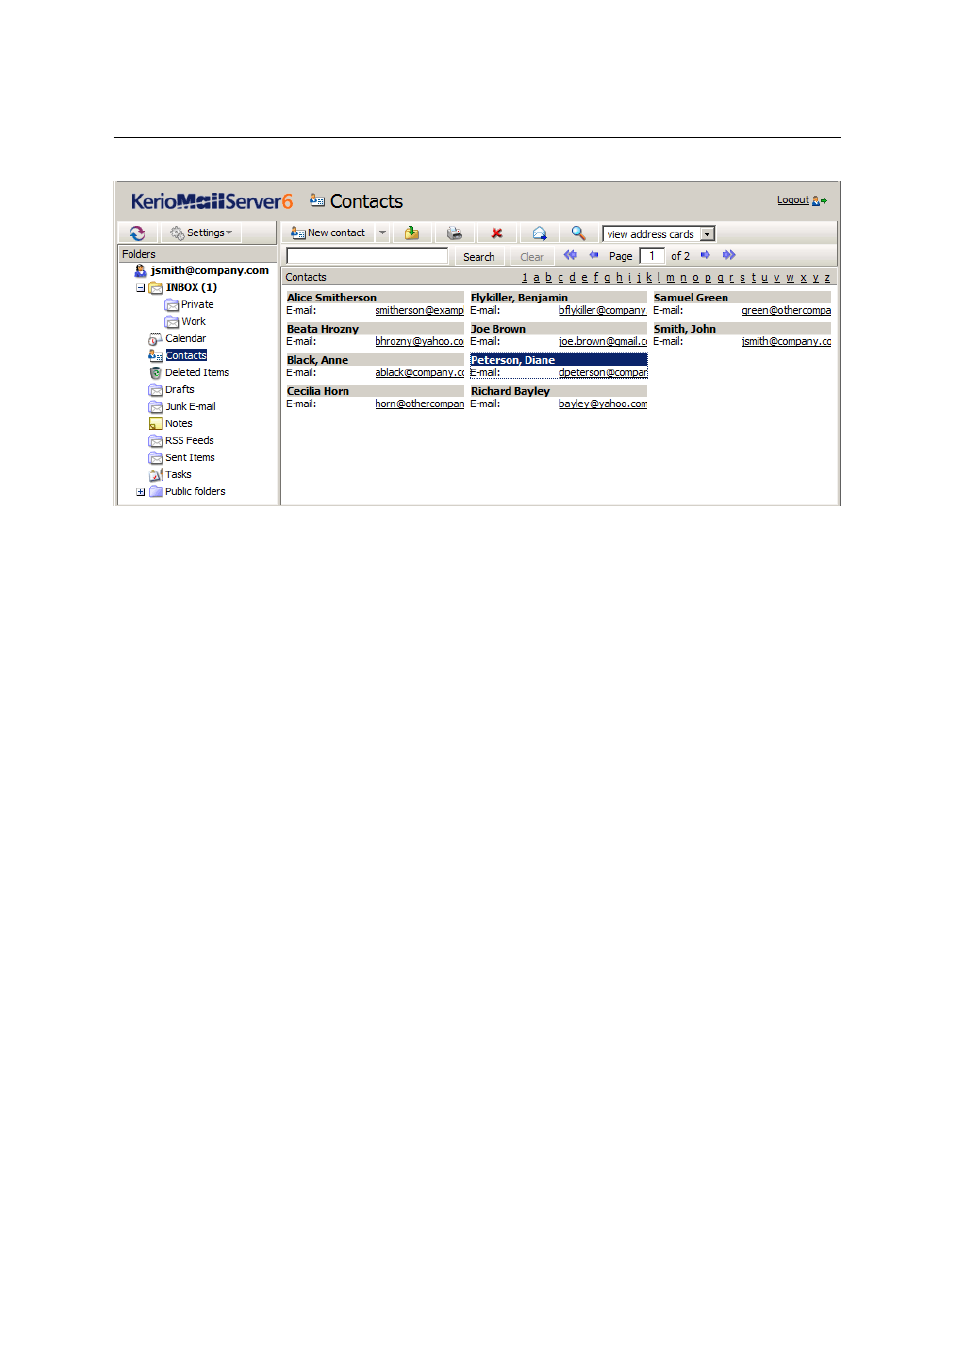Filter contacts by letter z
954x1350 pixels.
pyautogui.click(x=827, y=278)
